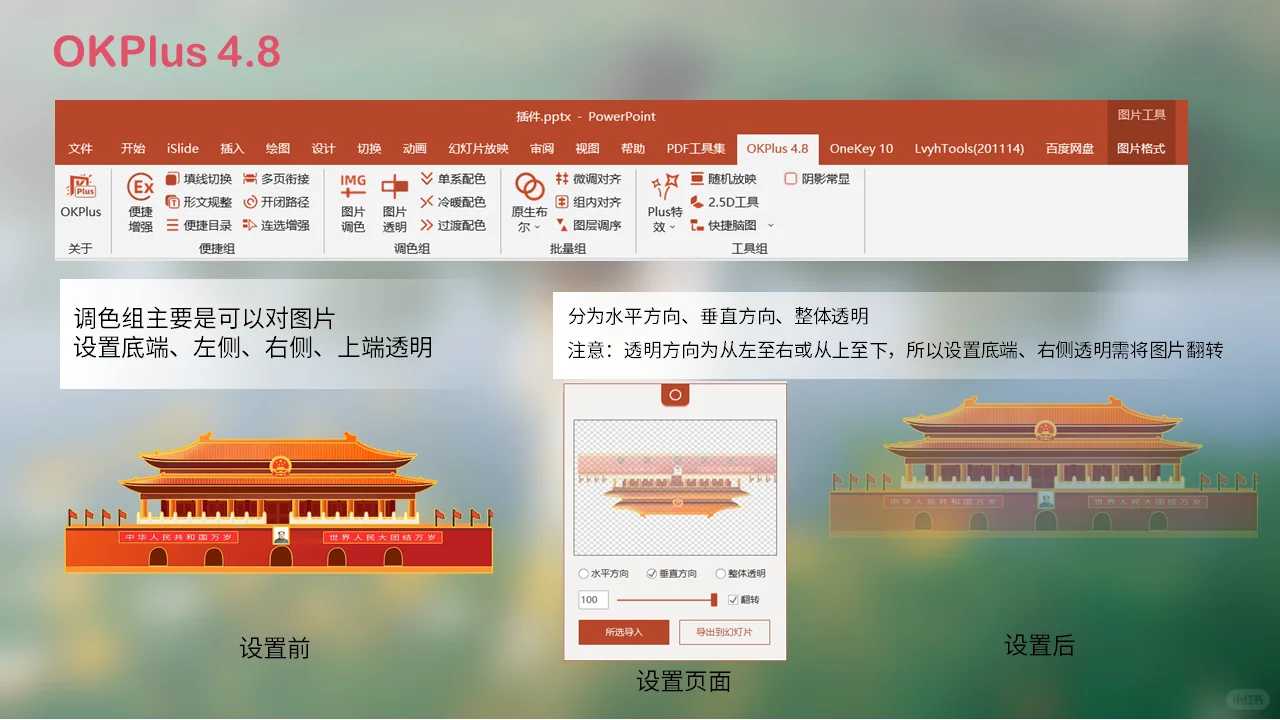Click the 组内对齐 command
1280x720 pixels.
point(588,202)
